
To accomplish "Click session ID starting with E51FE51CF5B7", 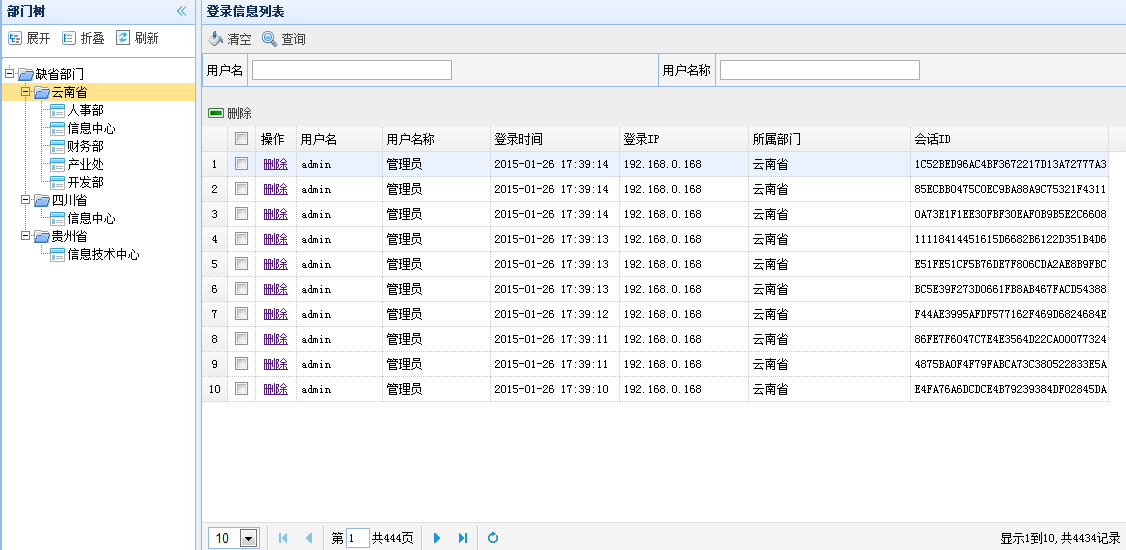I will [1010, 264].
